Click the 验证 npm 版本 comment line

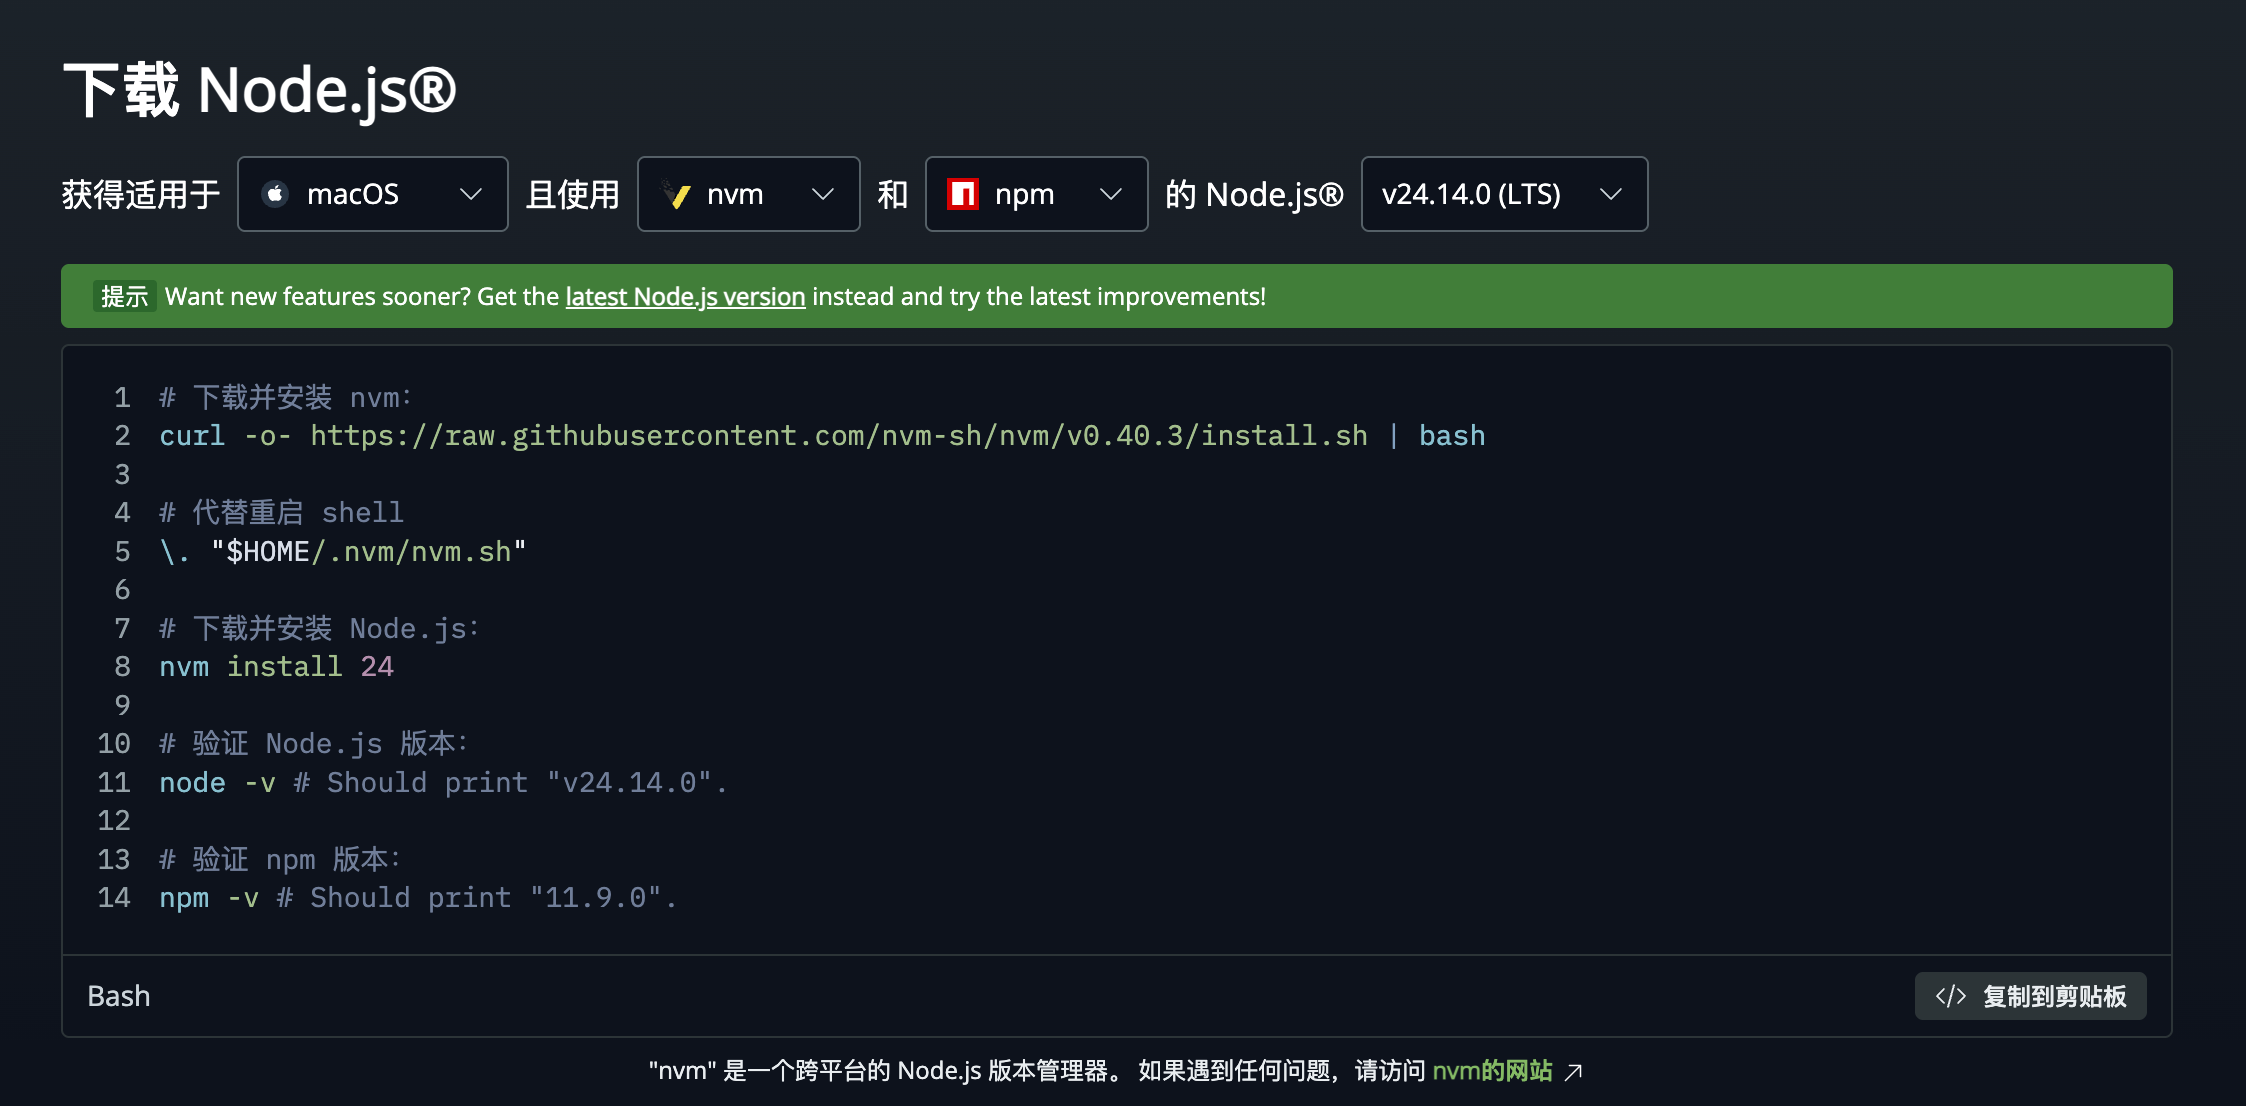tap(280, 860)
